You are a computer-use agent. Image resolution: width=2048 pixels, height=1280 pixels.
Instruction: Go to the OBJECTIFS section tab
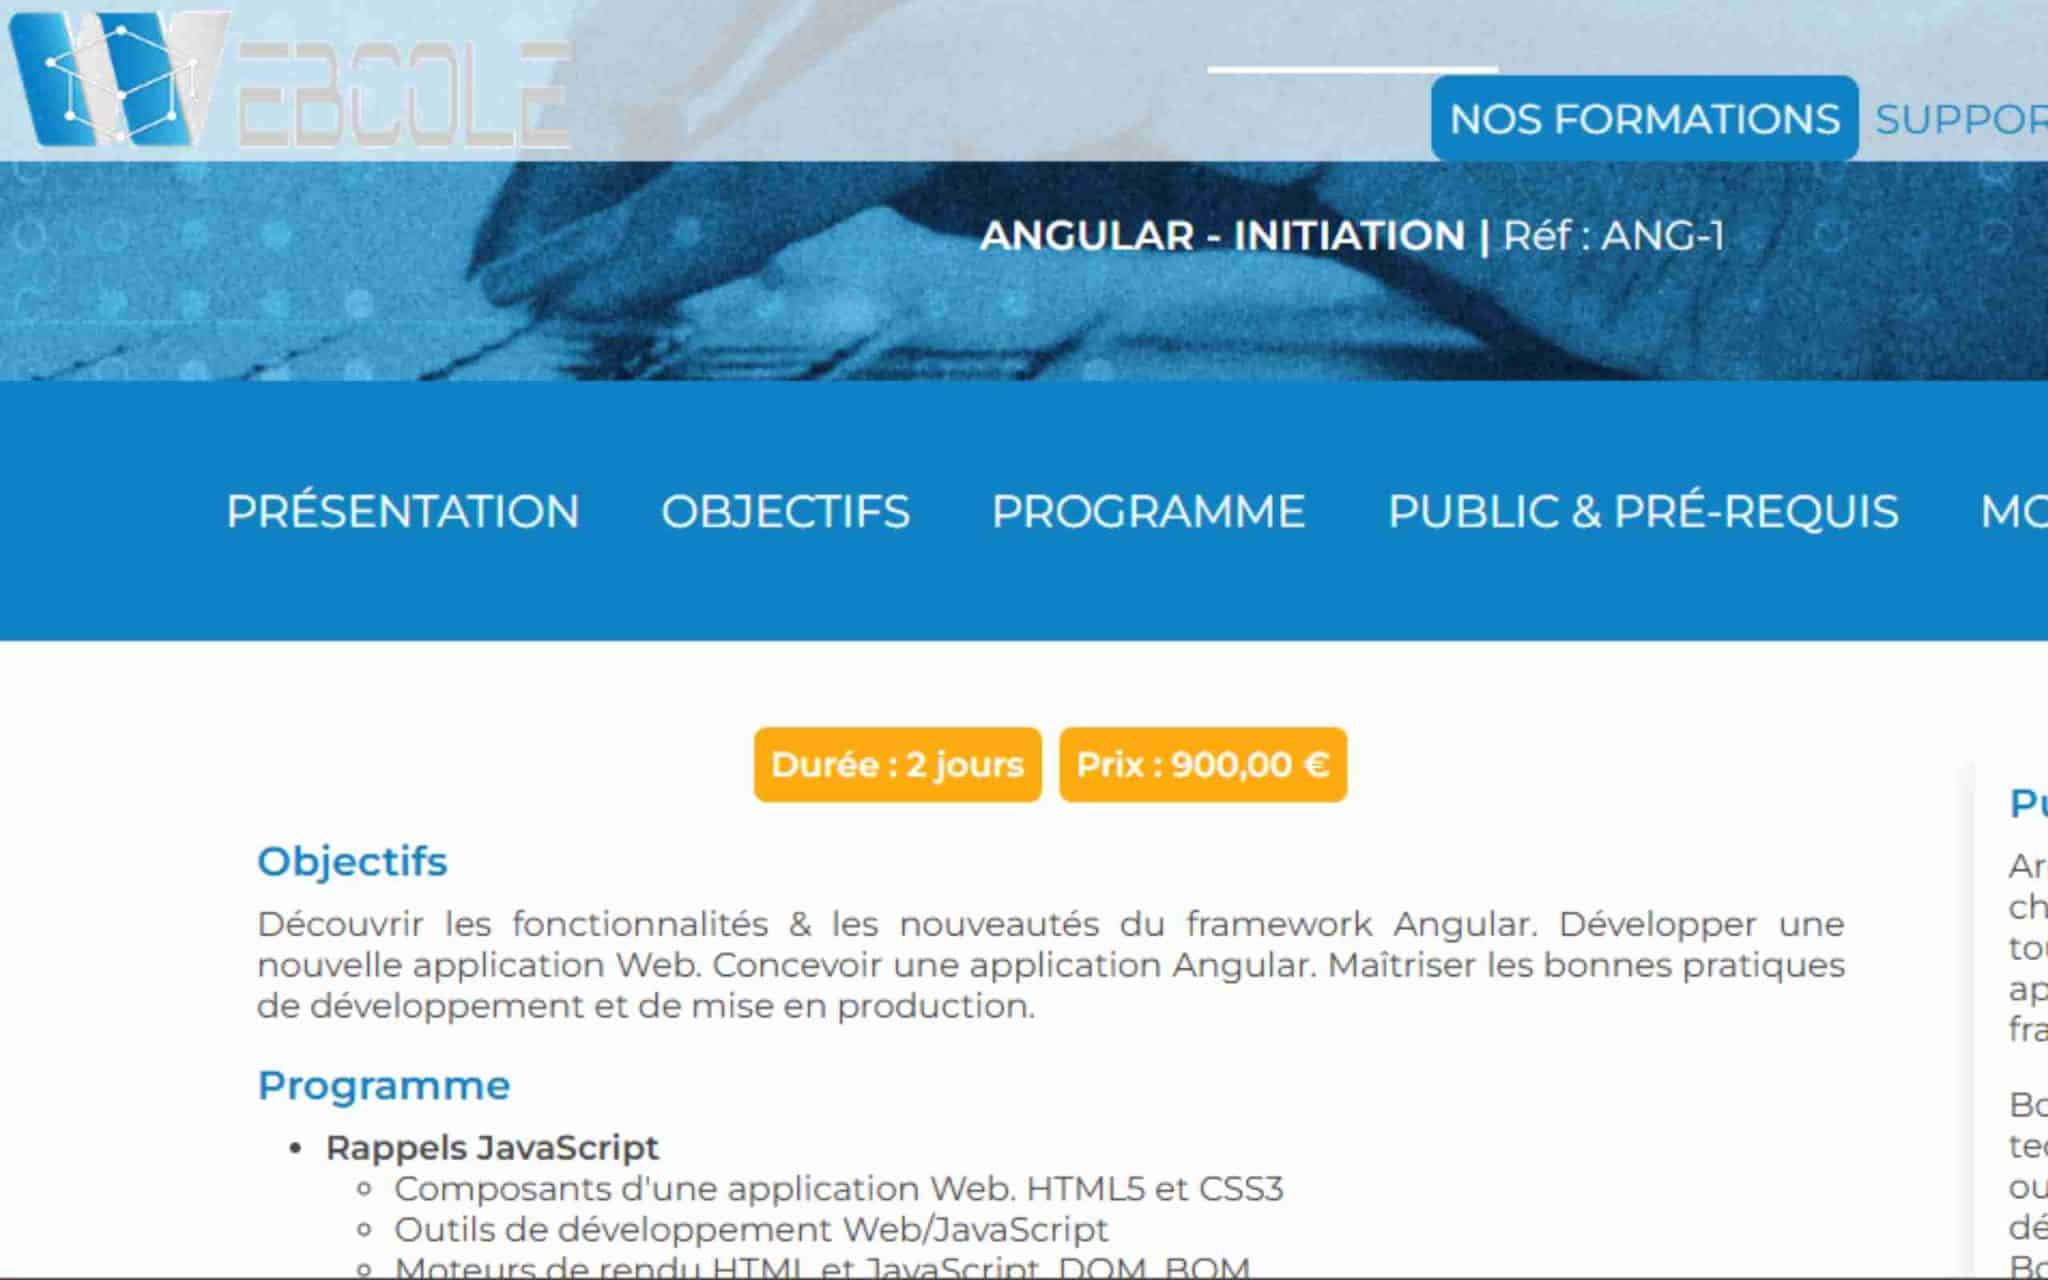pos(785,512)
